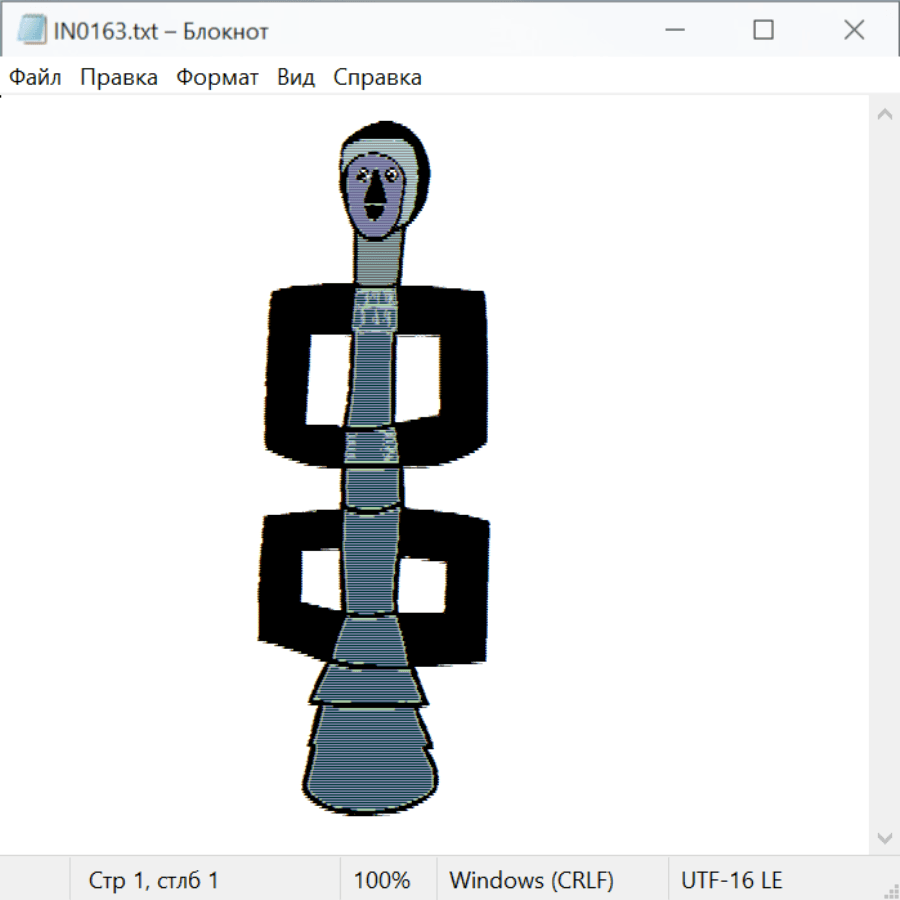The height and width of the screenshot is (900, 900).
Task: Minimize the Блокнот window
Action: tap(673, 30)
